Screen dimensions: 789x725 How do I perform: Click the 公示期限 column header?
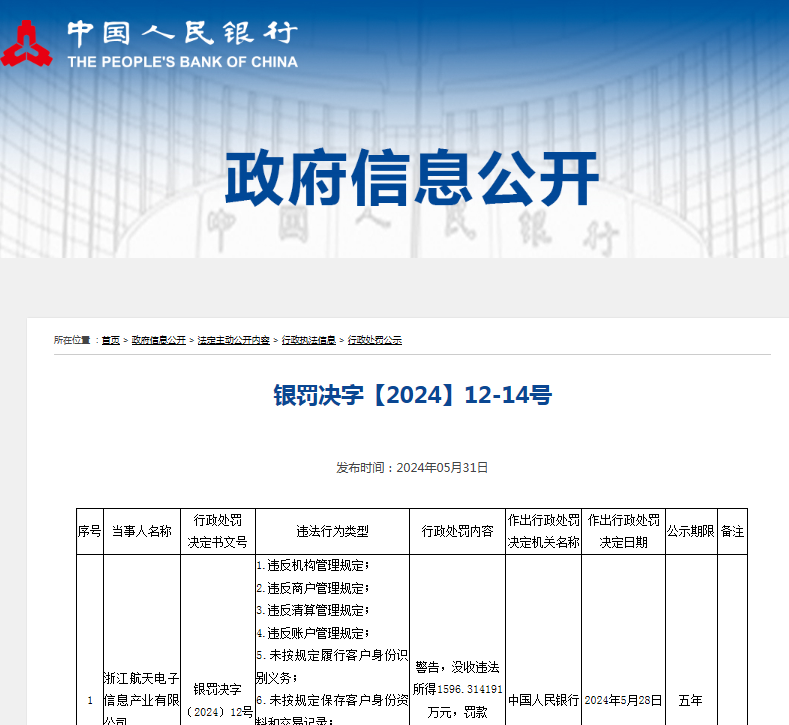(x=691, y=532)
